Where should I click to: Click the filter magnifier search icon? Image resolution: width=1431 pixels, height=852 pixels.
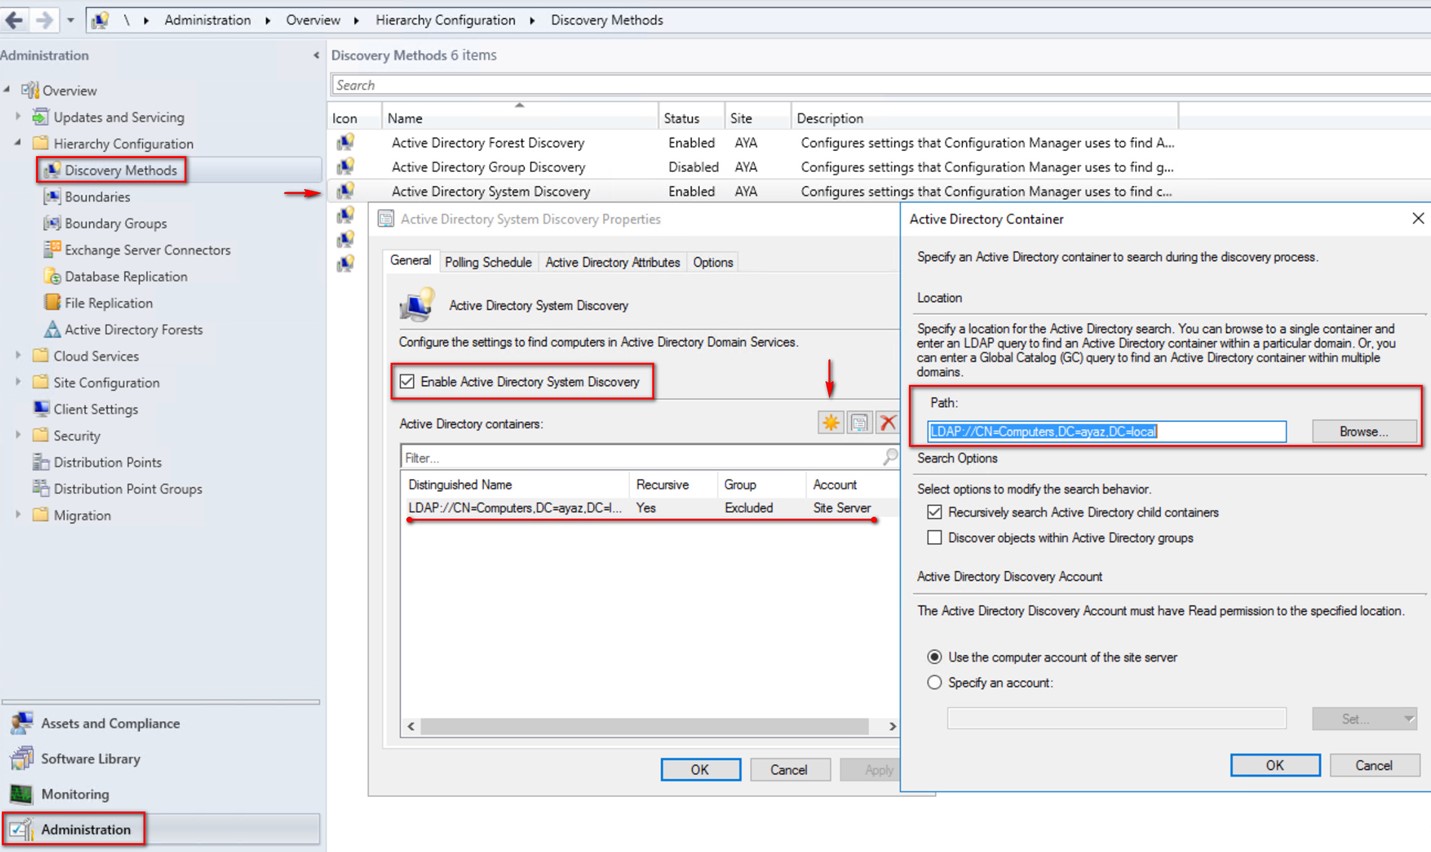(890, 457)
